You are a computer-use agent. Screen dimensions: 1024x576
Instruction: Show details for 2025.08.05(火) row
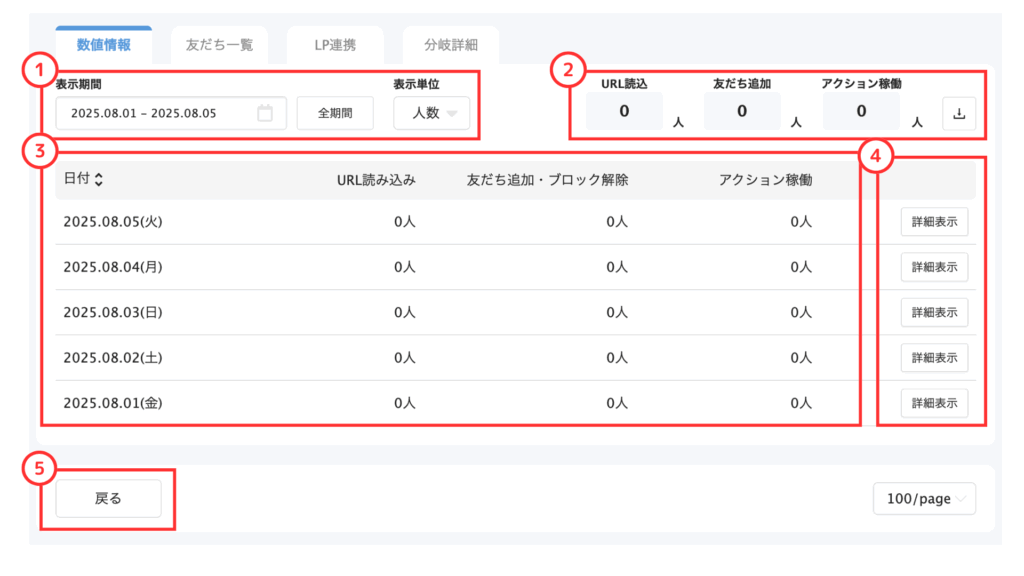click(934, 222)
